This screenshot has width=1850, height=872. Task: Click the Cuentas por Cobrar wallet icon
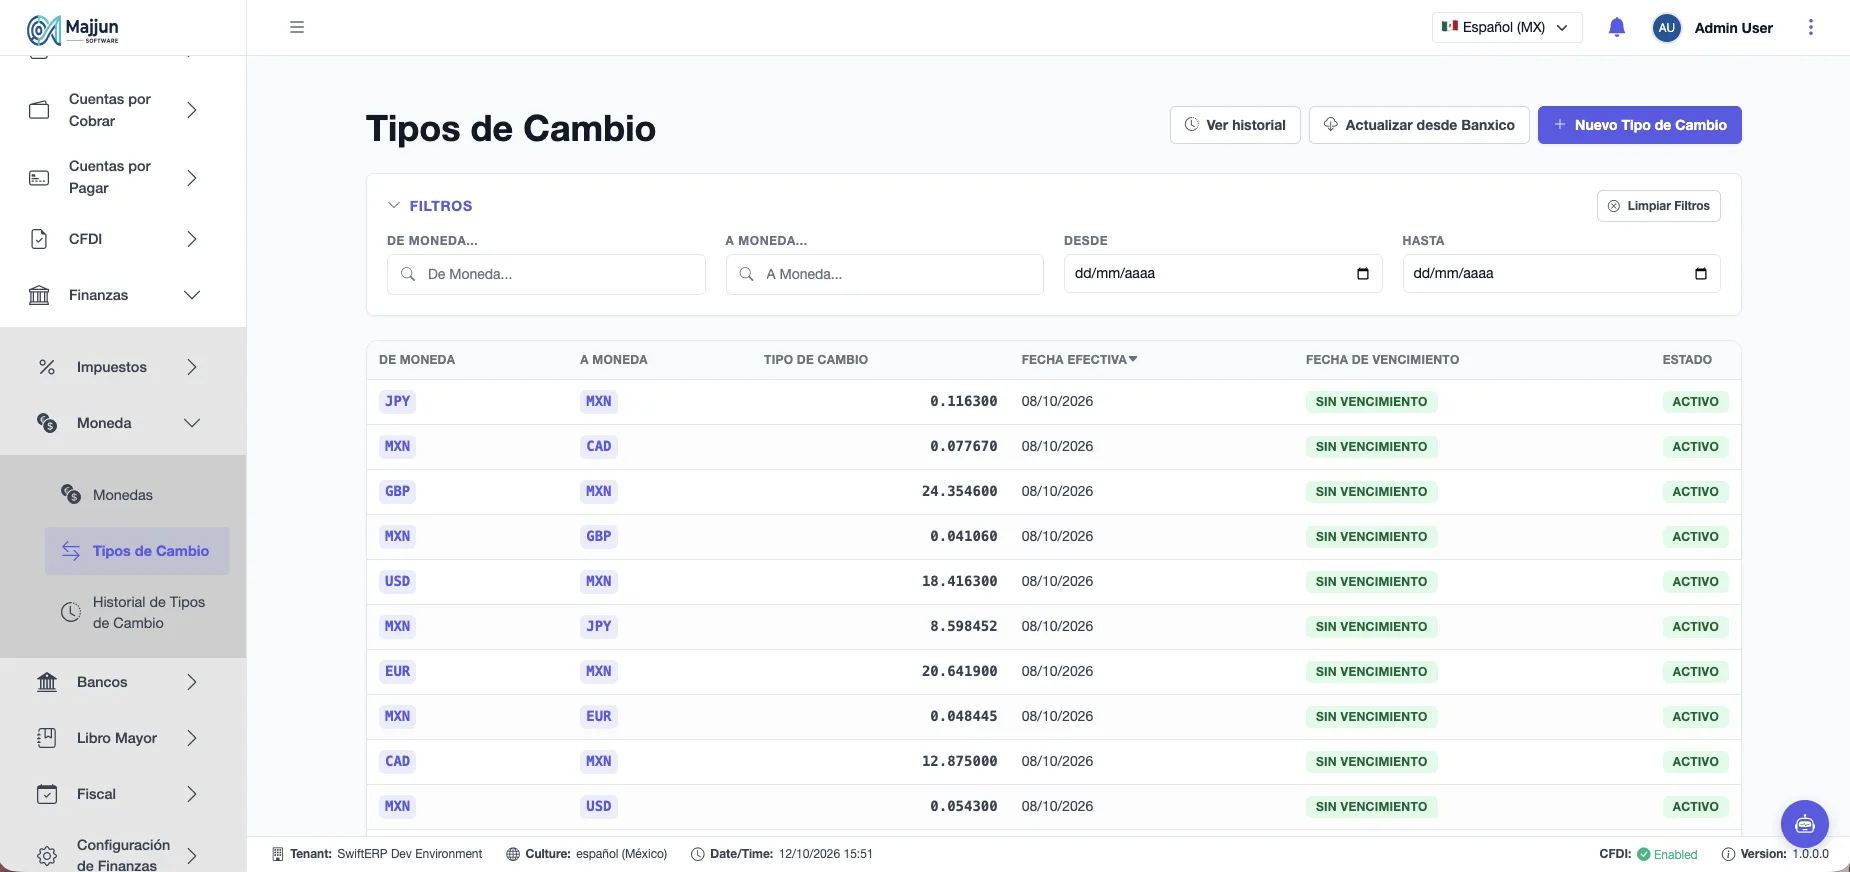[x=39, y=110]
